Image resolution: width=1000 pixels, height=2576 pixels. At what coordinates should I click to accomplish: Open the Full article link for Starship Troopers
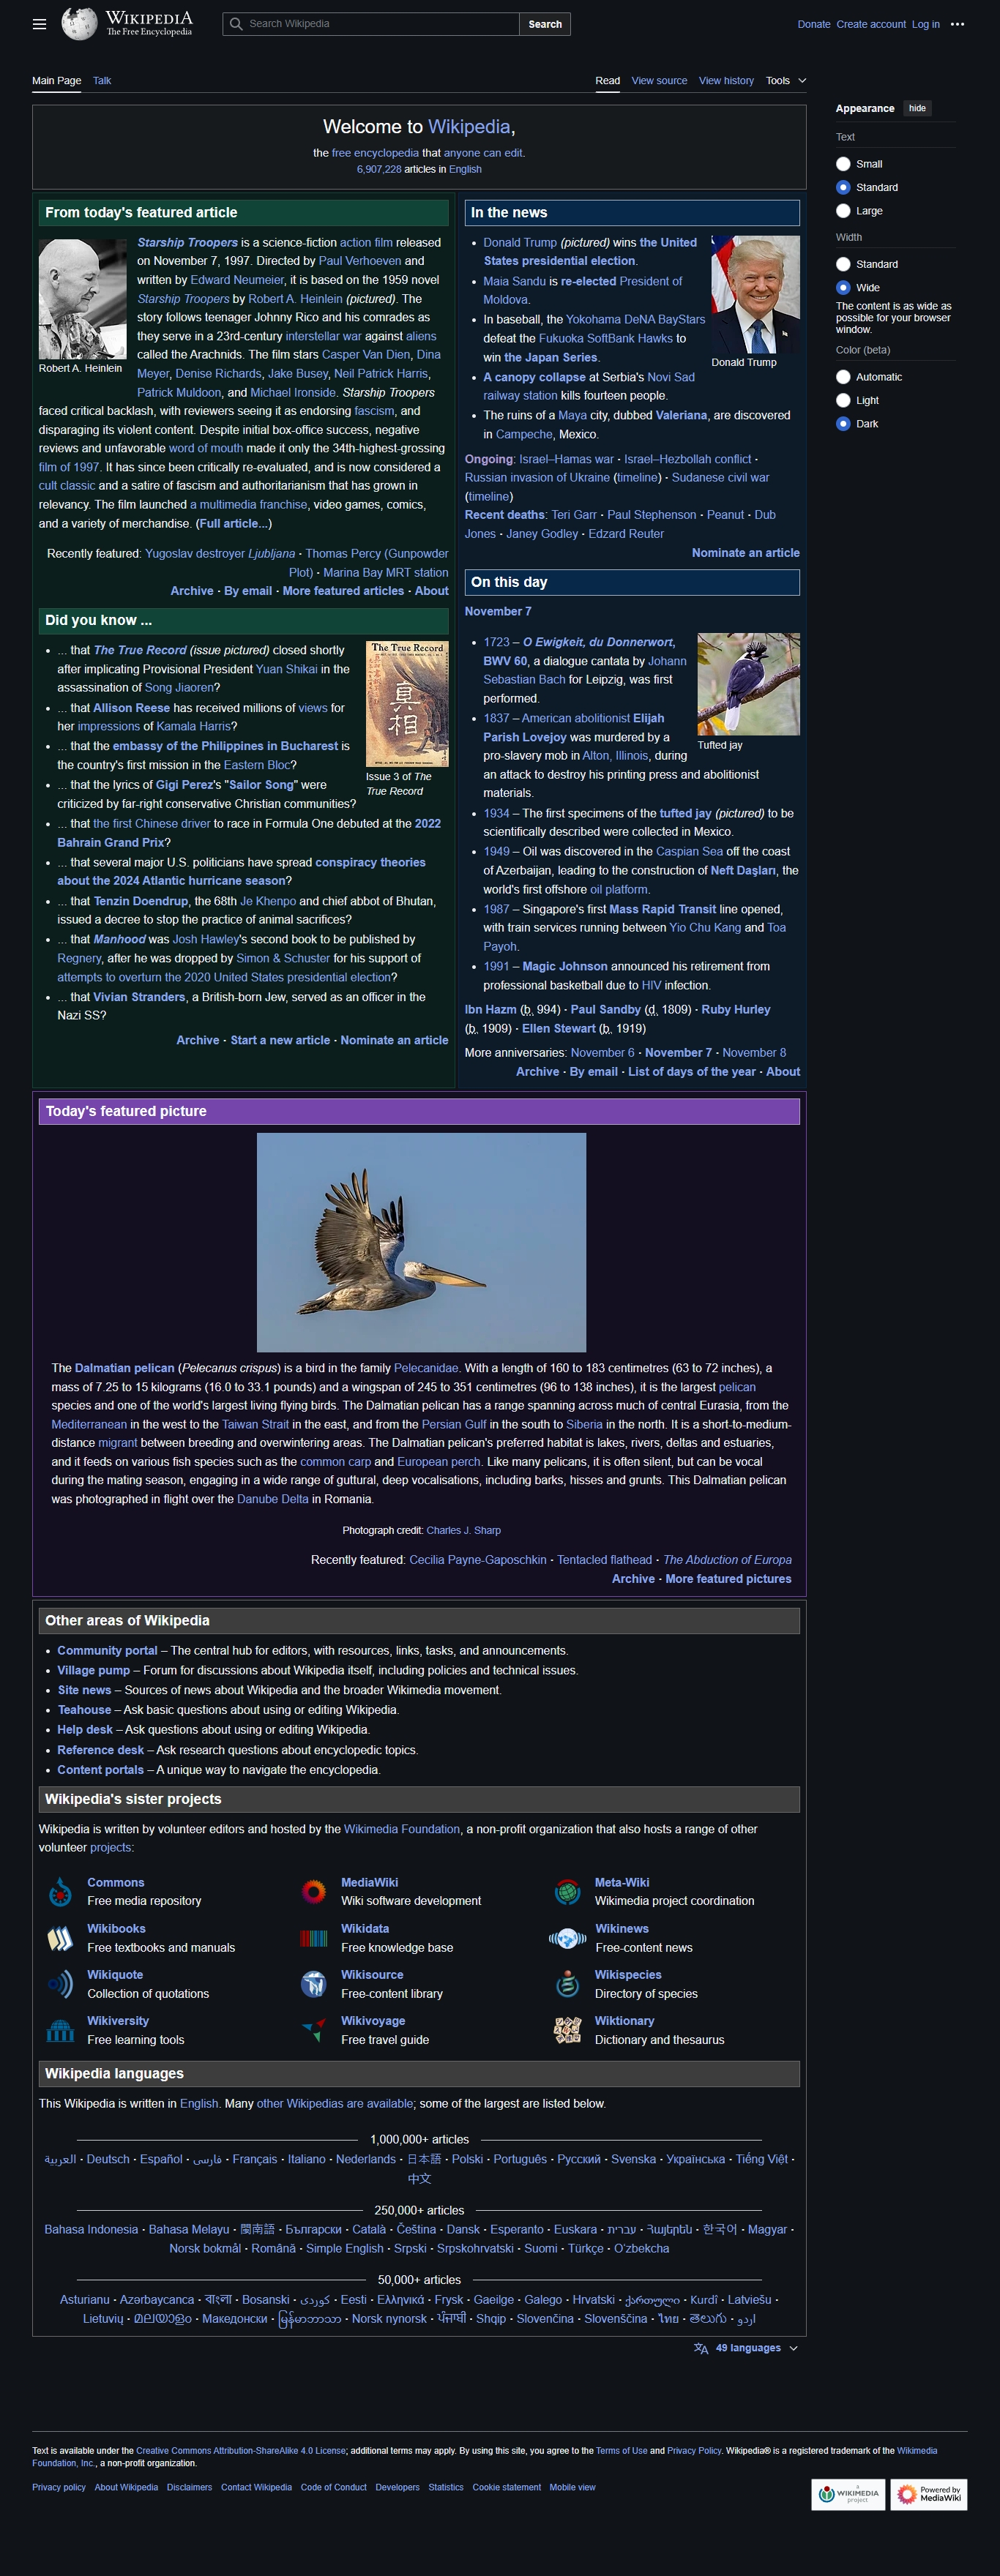click(233, 524)
